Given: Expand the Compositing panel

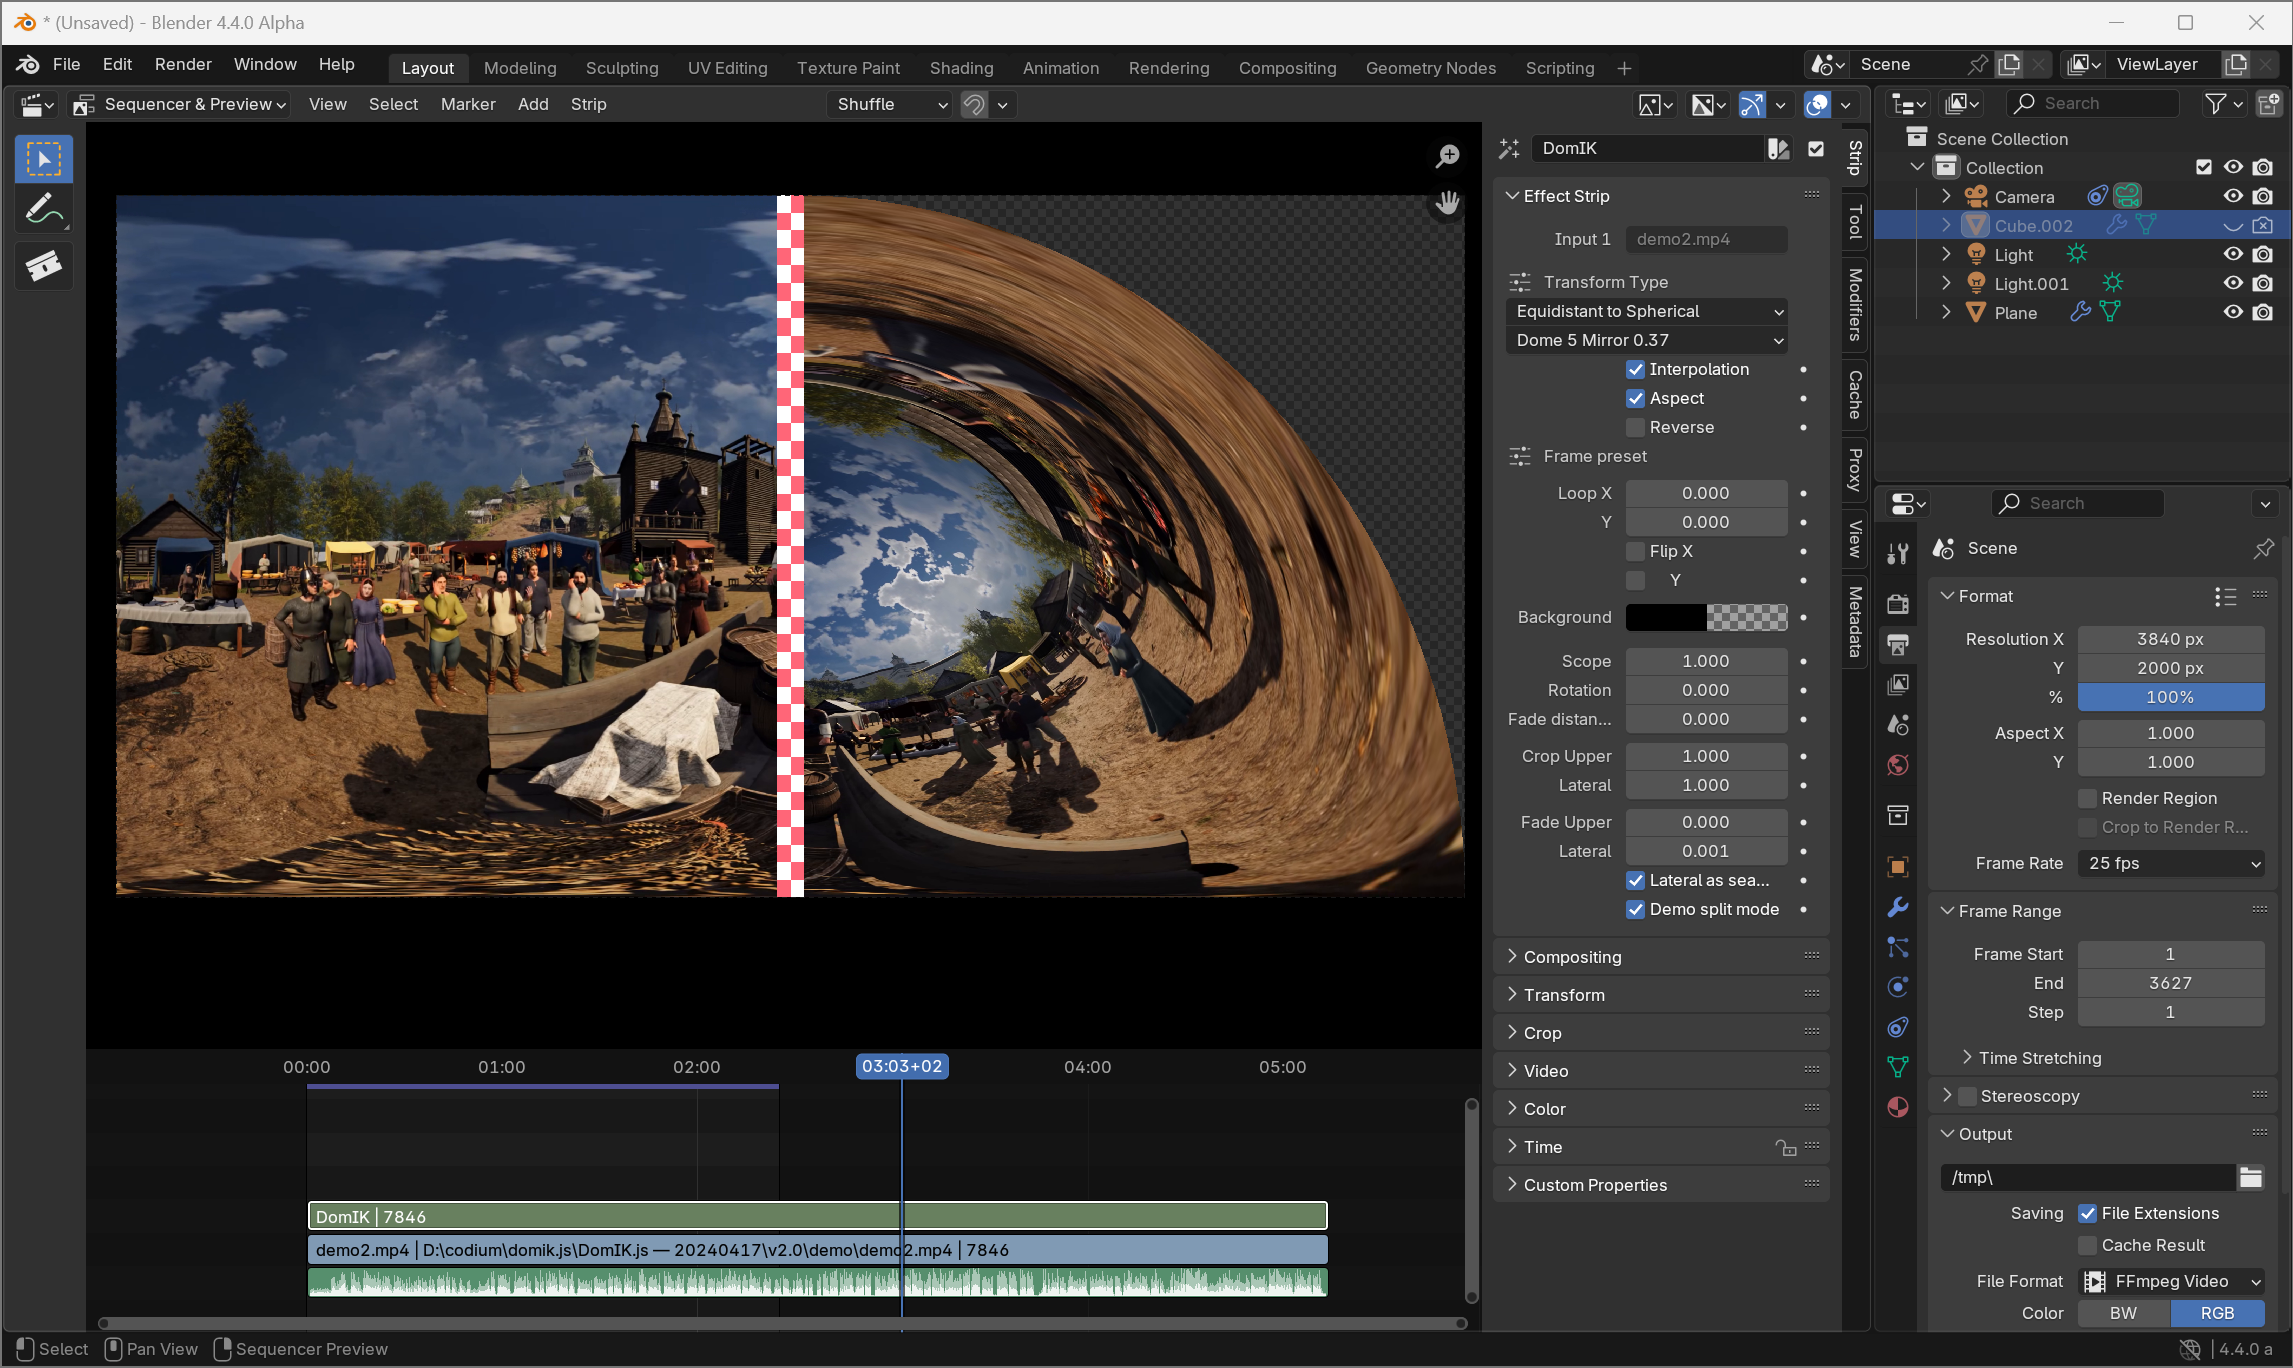Looking at the screenshot, I should (1572, 957).
